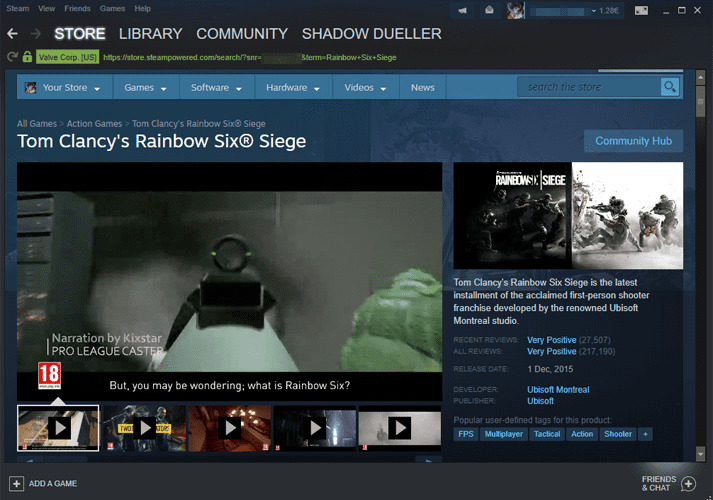
Task: Click the Community Hub button
Action: [633, 141]
